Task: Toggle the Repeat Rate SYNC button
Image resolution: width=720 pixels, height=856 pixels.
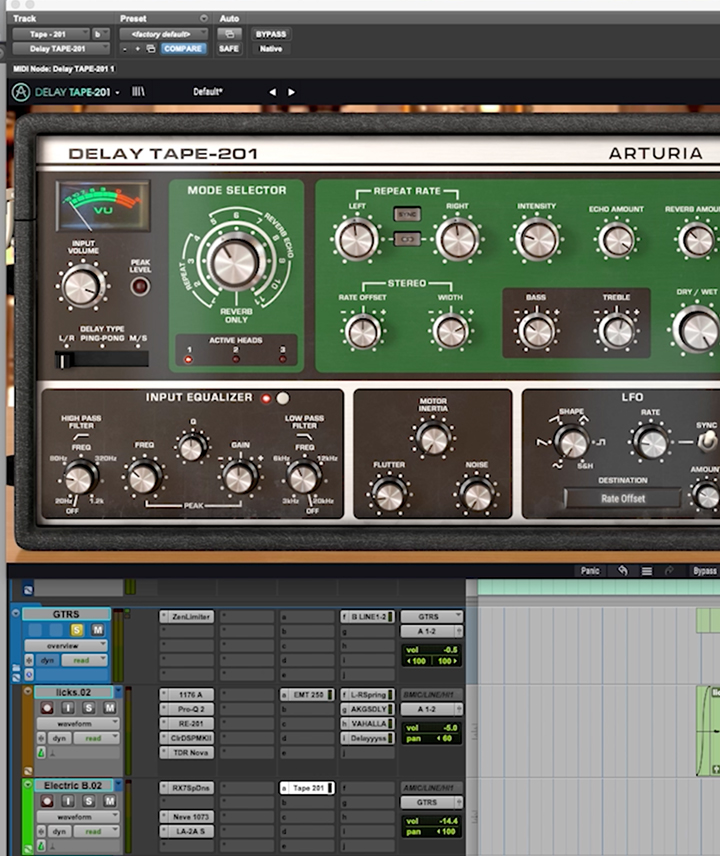Action: (x=407, y=214)
